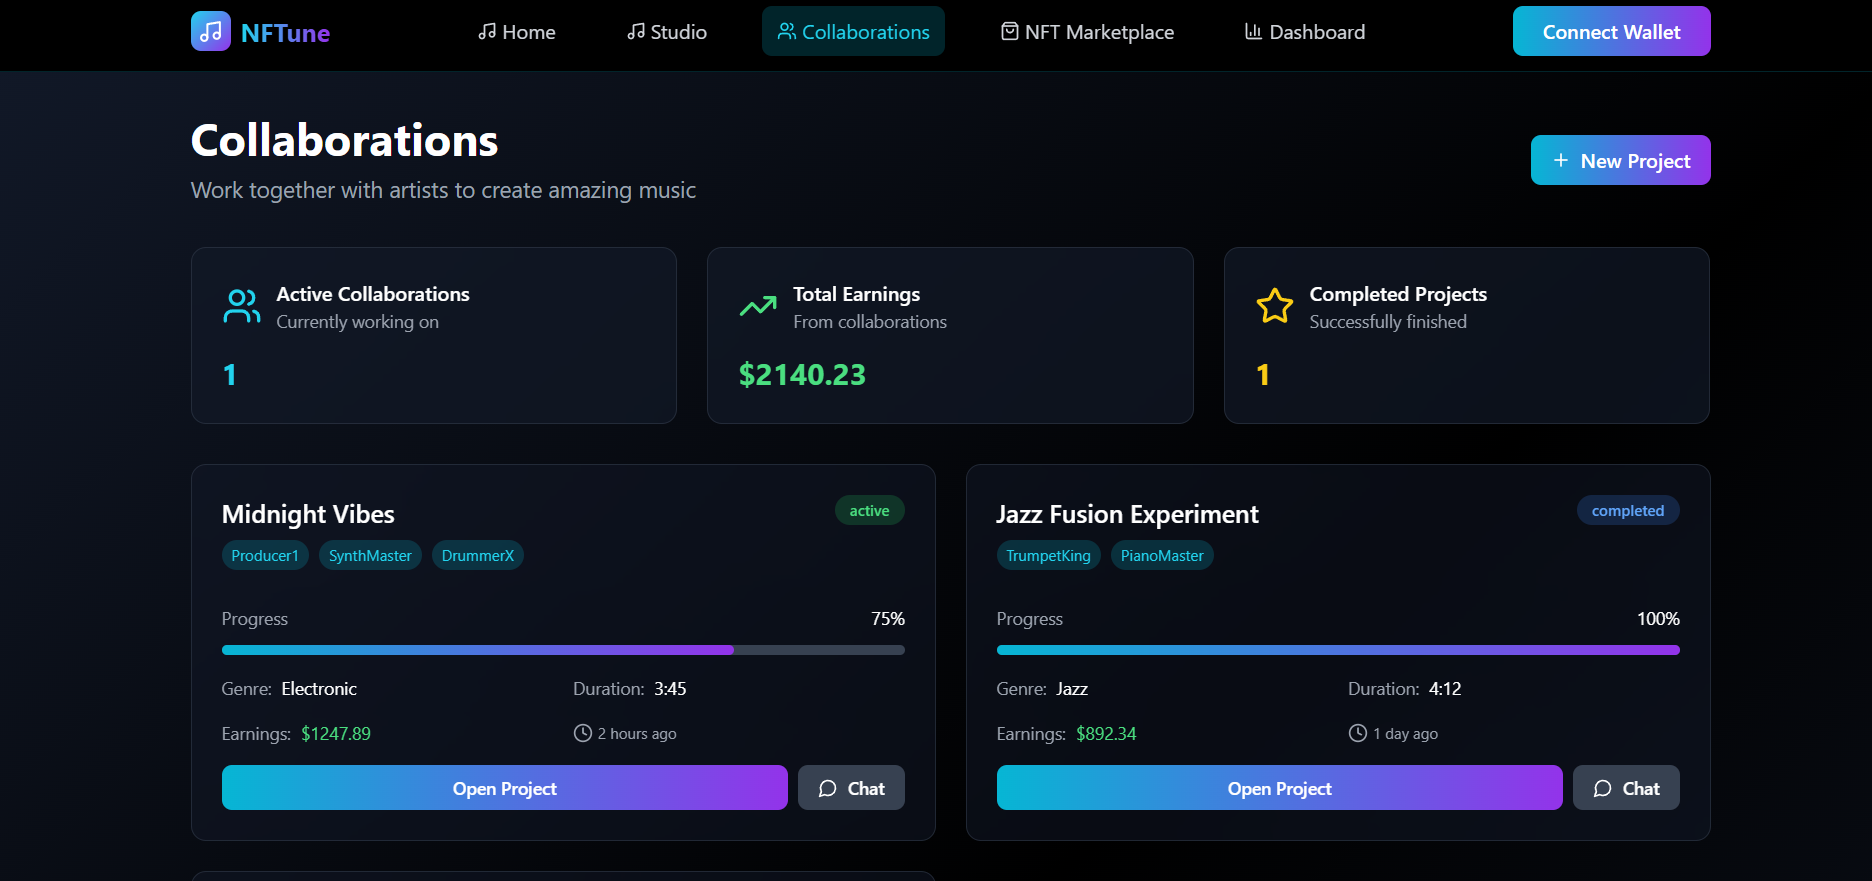
Task: Click the Total Earnings card title
Action: [x=856, y=294]
